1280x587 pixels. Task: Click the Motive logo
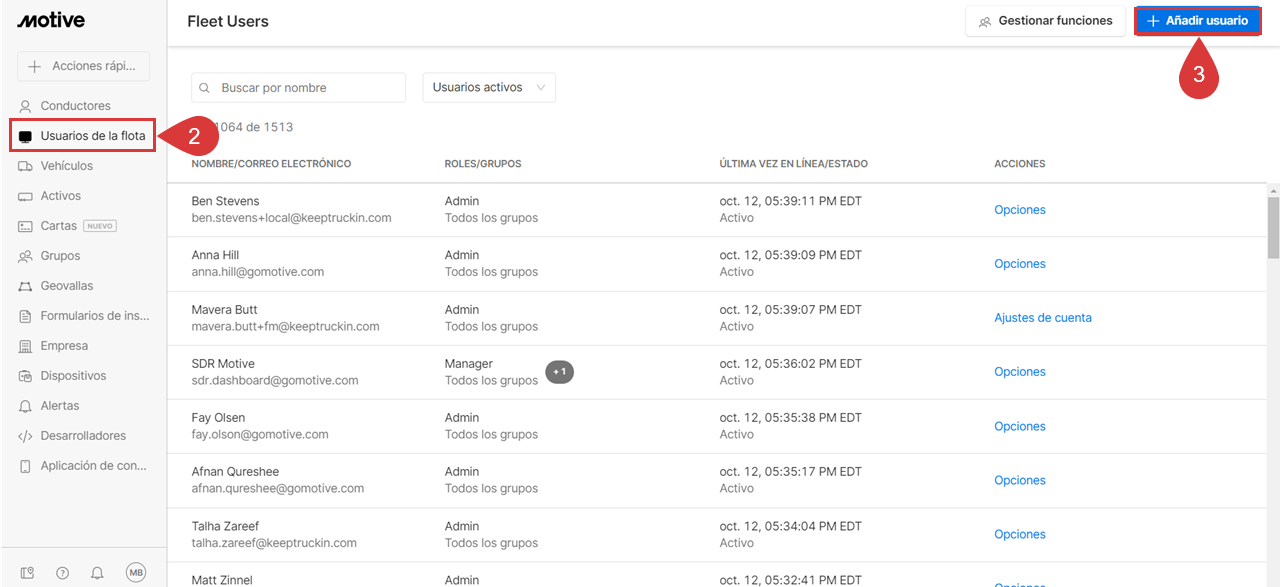coord(51,20)
